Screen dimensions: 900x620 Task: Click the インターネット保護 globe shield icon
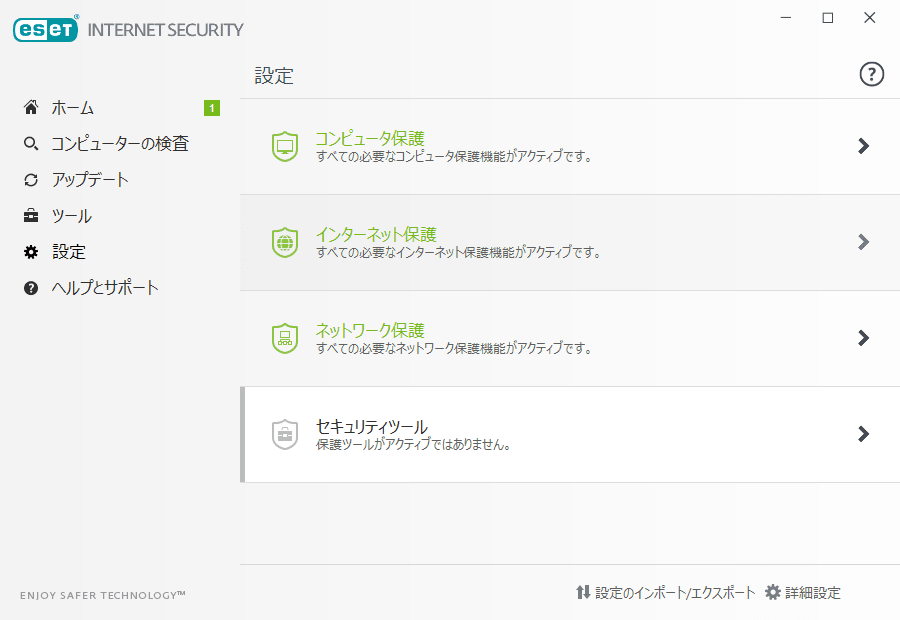(x=285, y=242)
